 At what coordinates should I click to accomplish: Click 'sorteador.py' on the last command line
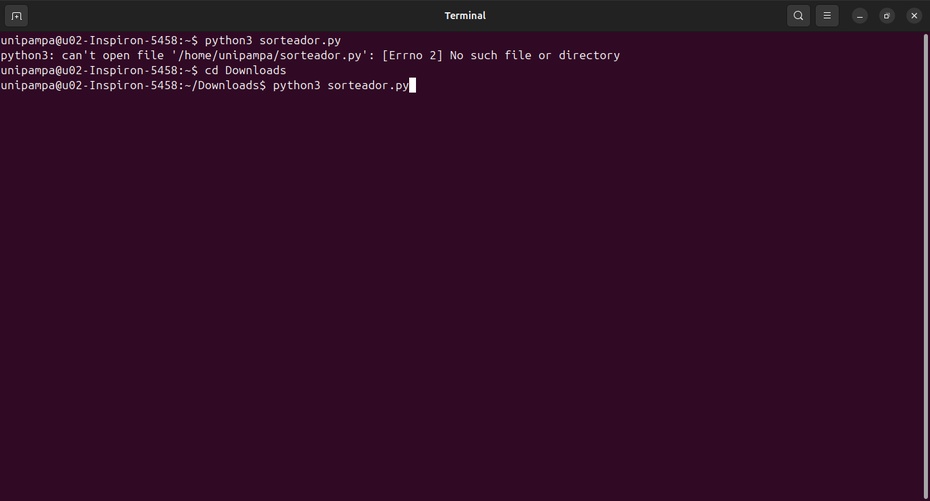(368, 85)
